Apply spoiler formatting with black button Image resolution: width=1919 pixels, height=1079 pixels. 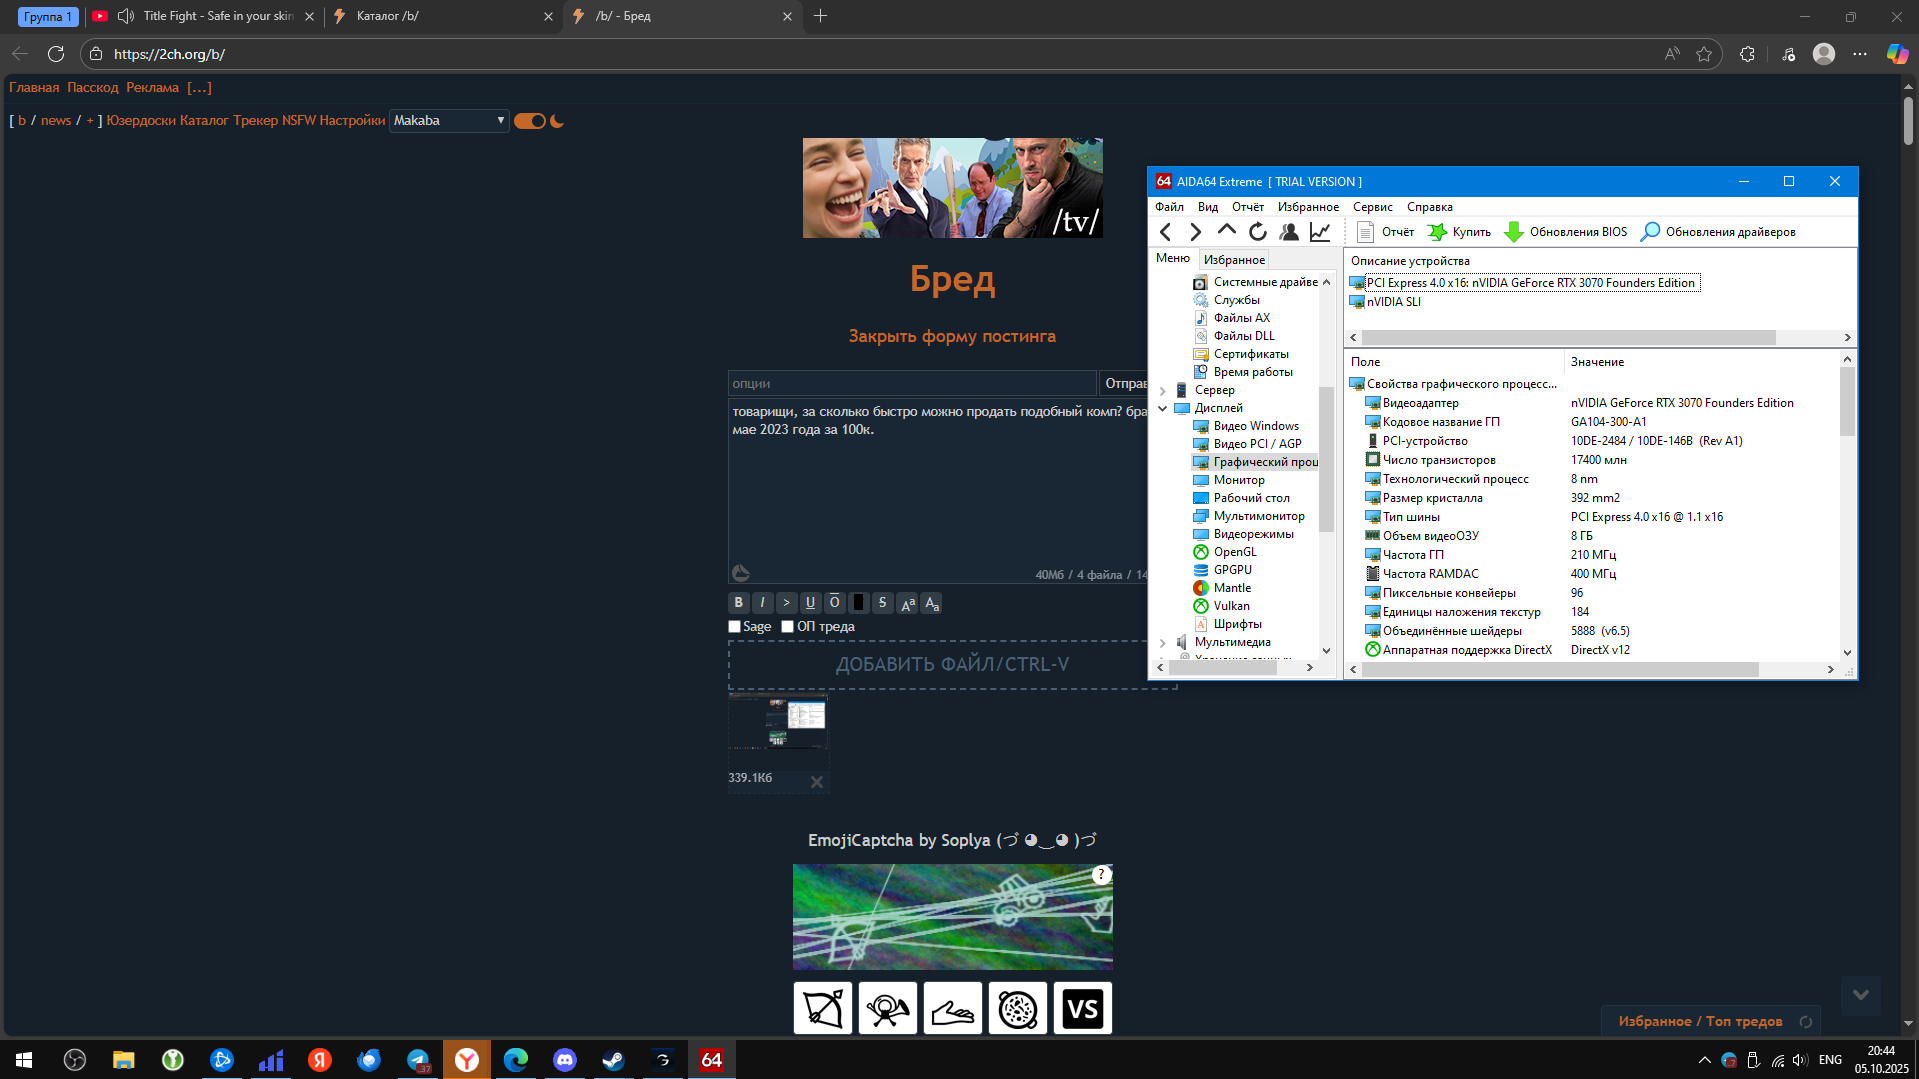click(x=859, y=603)
